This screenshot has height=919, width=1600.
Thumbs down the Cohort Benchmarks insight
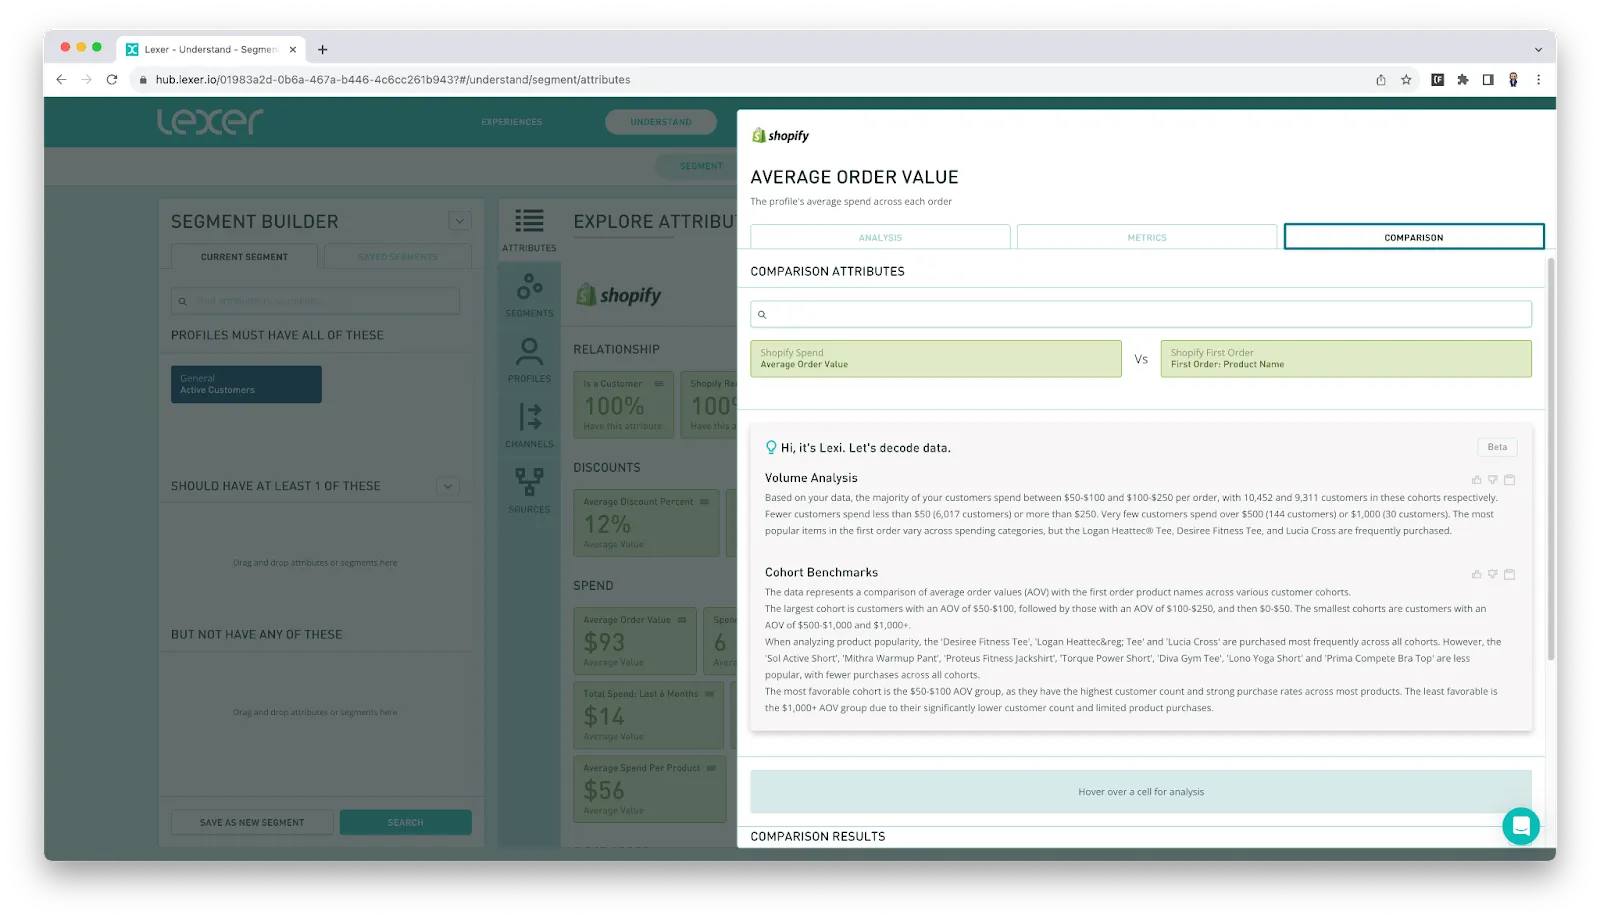(x=1492, y=574)
